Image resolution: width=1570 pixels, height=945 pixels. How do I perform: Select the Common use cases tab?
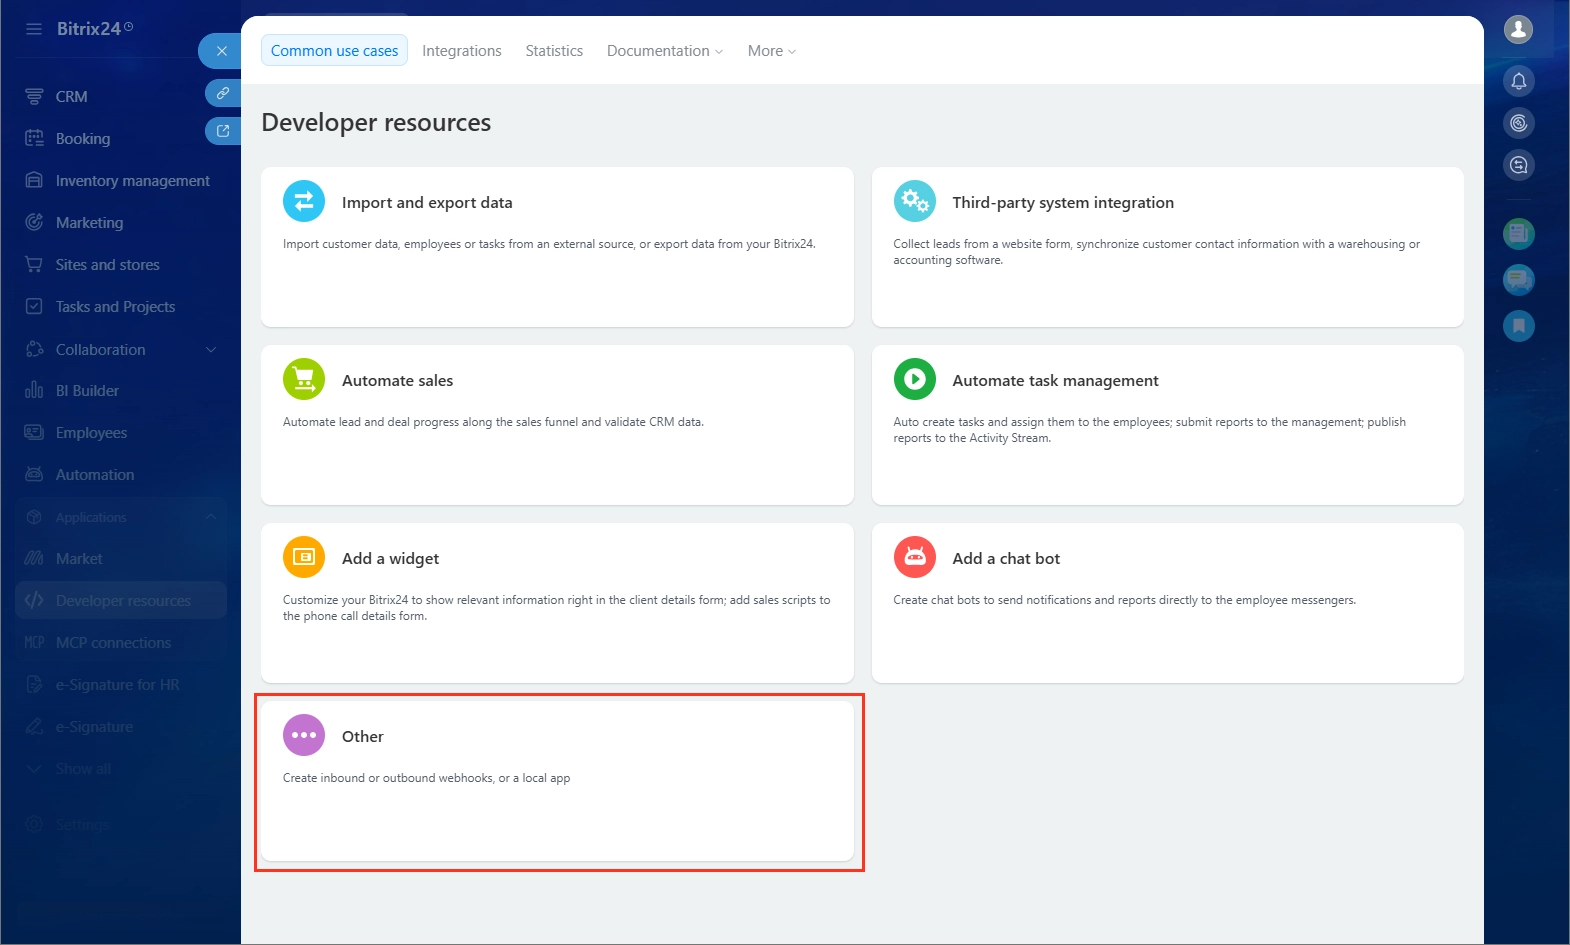334,51
